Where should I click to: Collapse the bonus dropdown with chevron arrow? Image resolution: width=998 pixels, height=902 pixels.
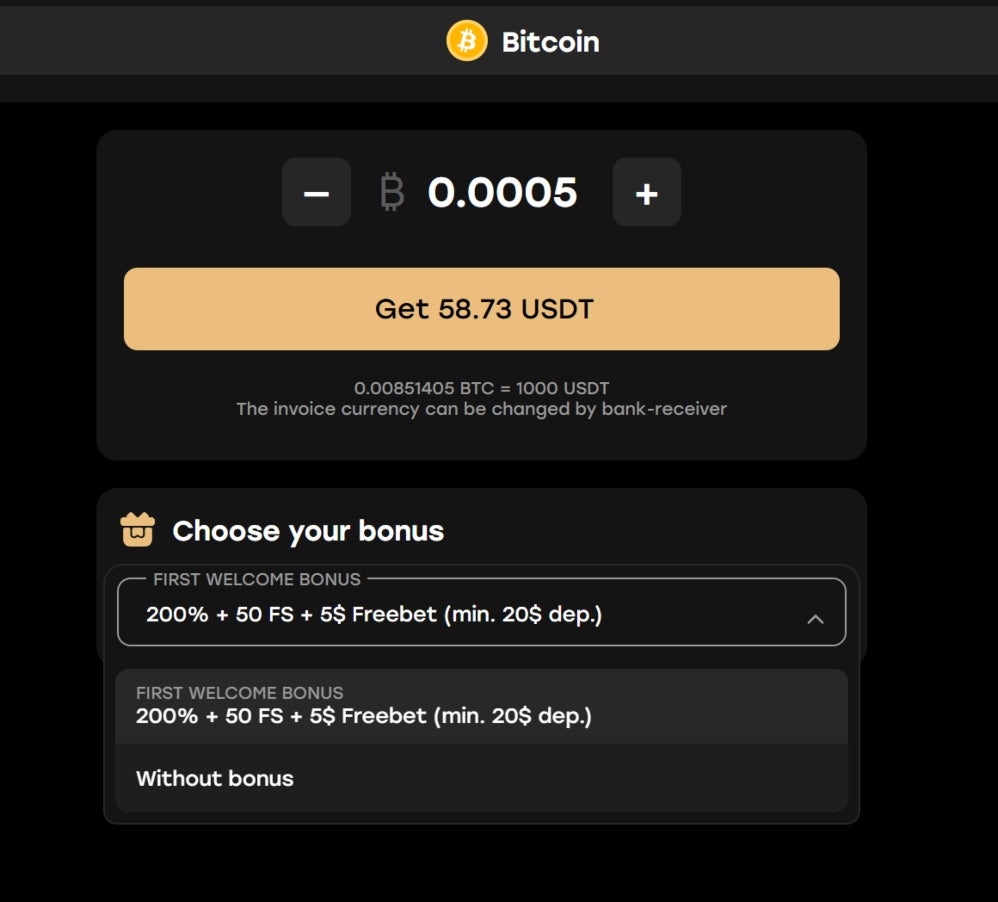coord(815,619)
